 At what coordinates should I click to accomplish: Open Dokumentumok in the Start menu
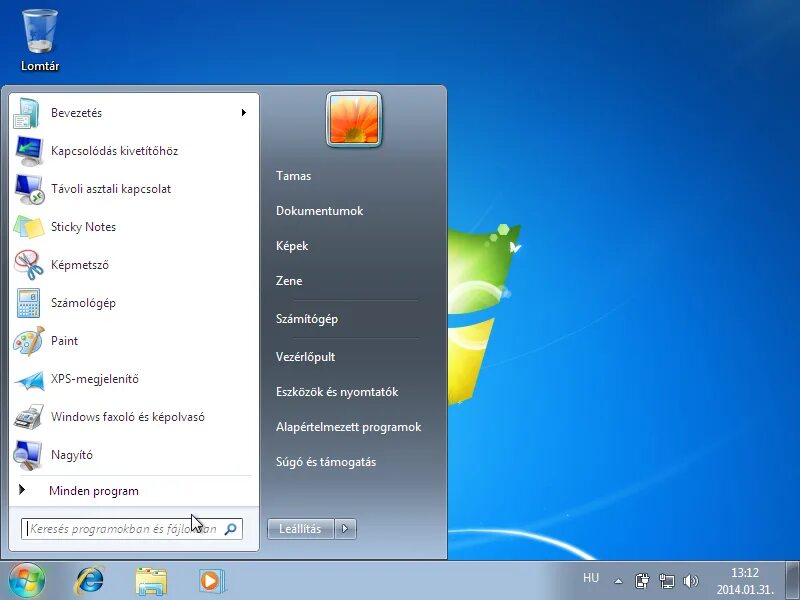[x=319, y=211]
